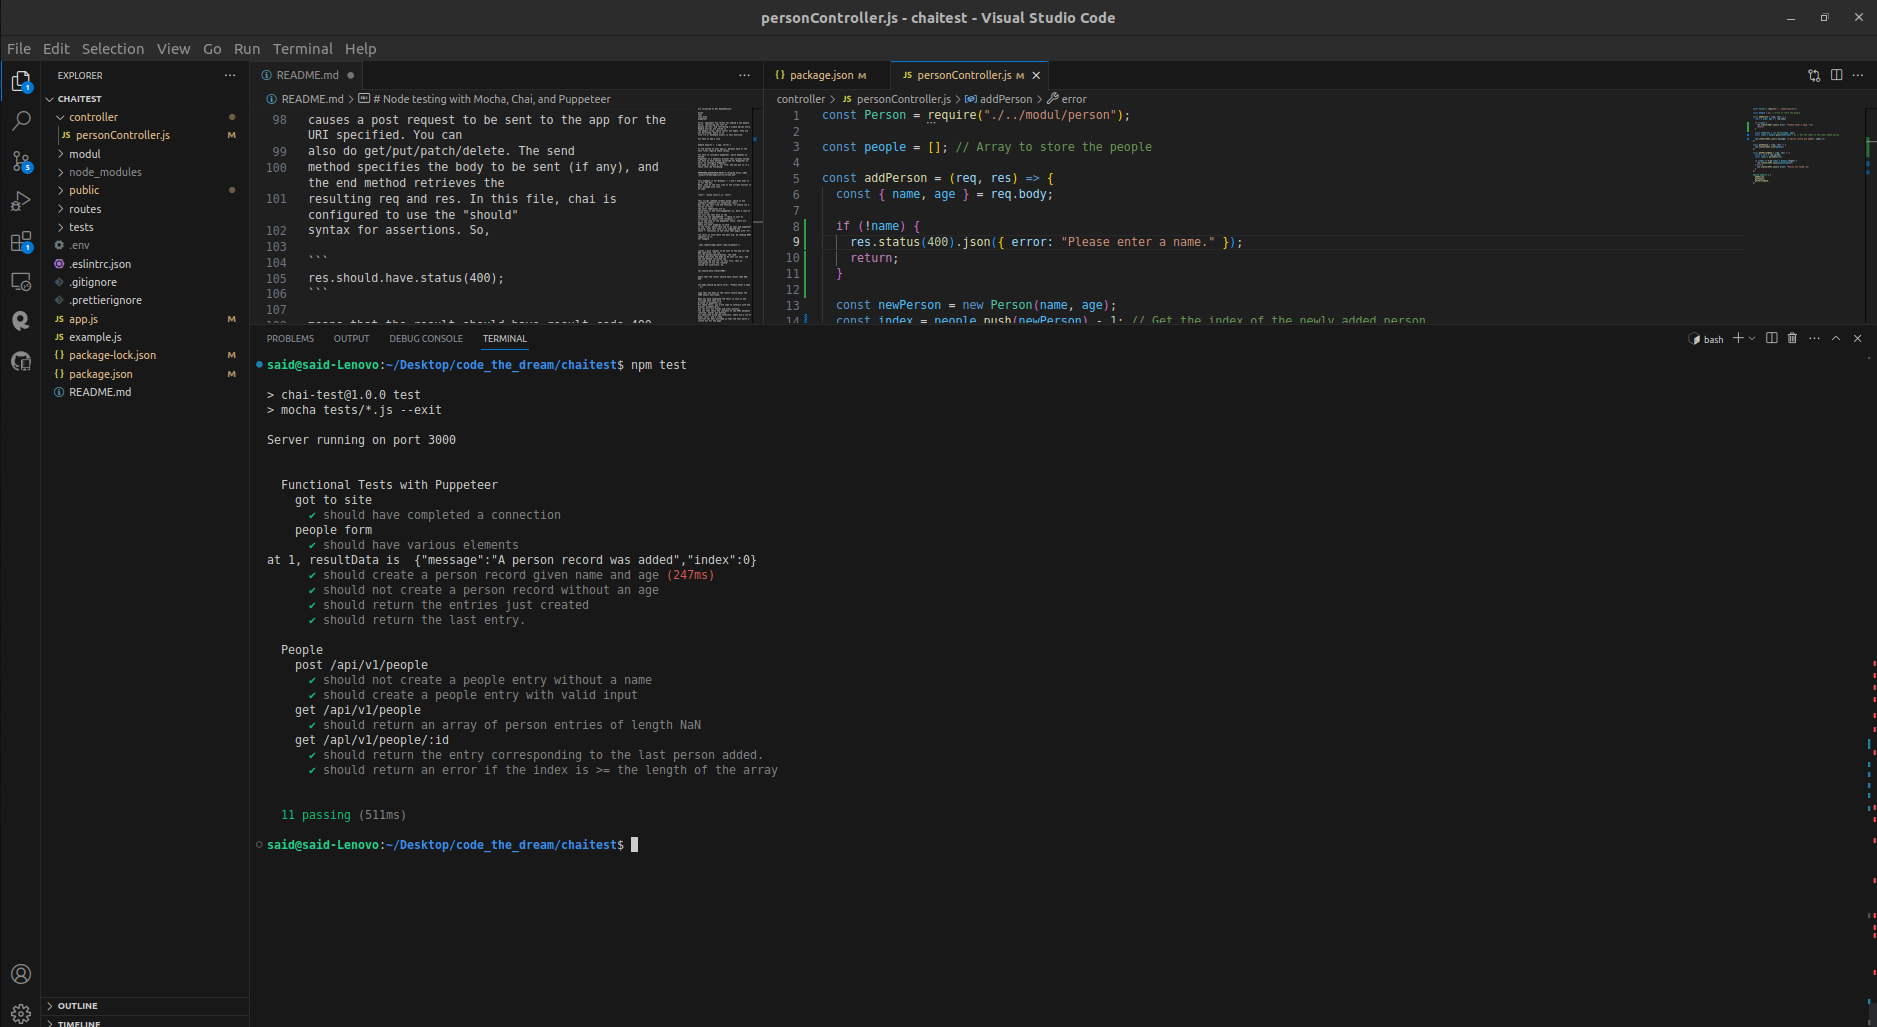Open package.json in the explorer tree
The width and height of the screenshot is (1877, 1027).
144,374
